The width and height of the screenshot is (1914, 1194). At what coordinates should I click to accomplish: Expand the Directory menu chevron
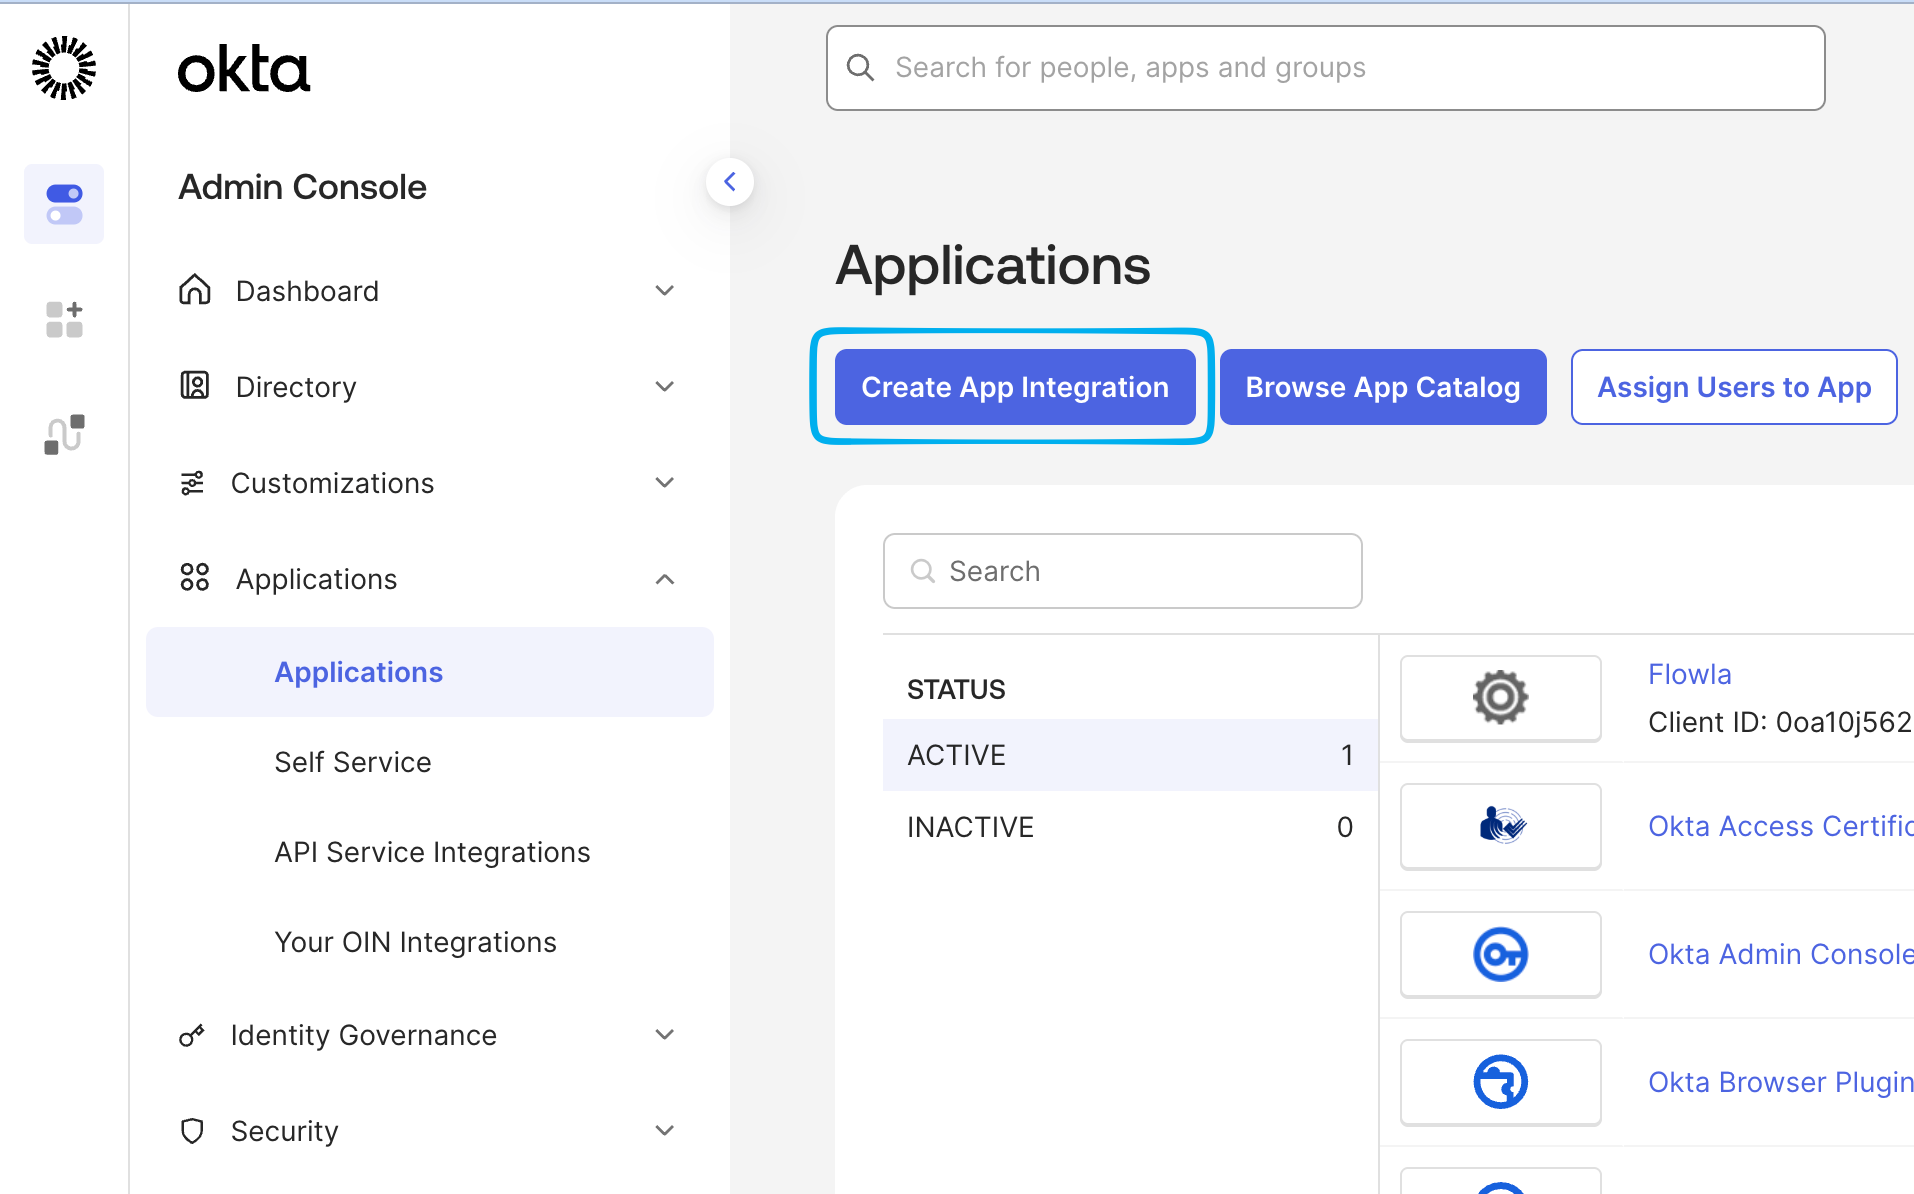click(x=665, y=387)
